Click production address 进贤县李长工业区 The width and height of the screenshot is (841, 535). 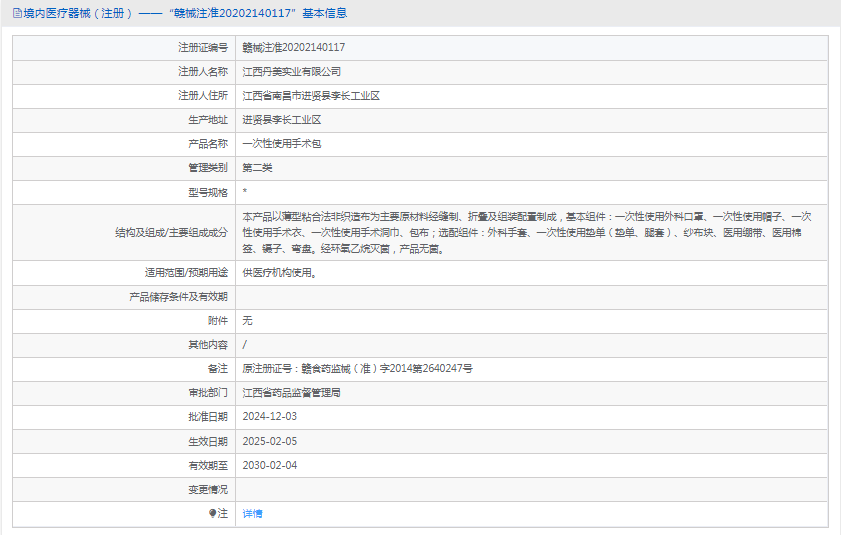pos(282,120)
